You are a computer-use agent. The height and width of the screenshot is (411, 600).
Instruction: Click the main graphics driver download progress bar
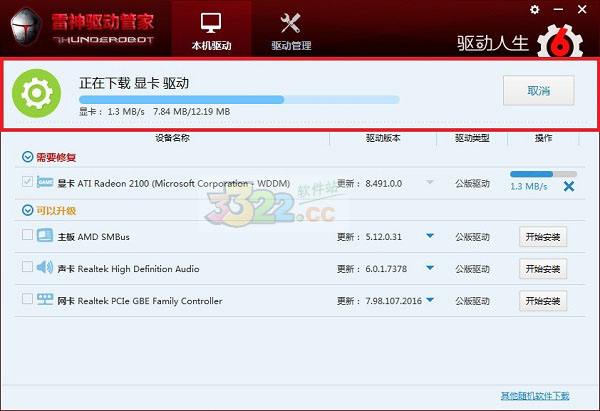[x=239, y=100]
